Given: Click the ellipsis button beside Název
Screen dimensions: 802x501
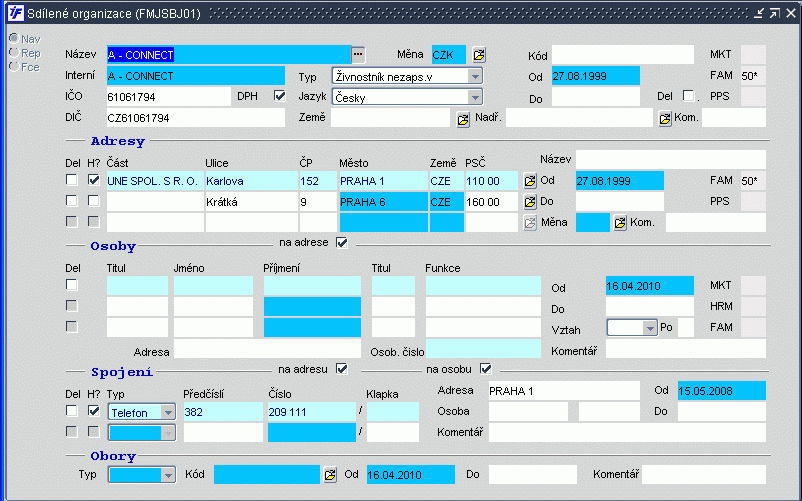Looking at the screenshot, I should pos(358,54).
